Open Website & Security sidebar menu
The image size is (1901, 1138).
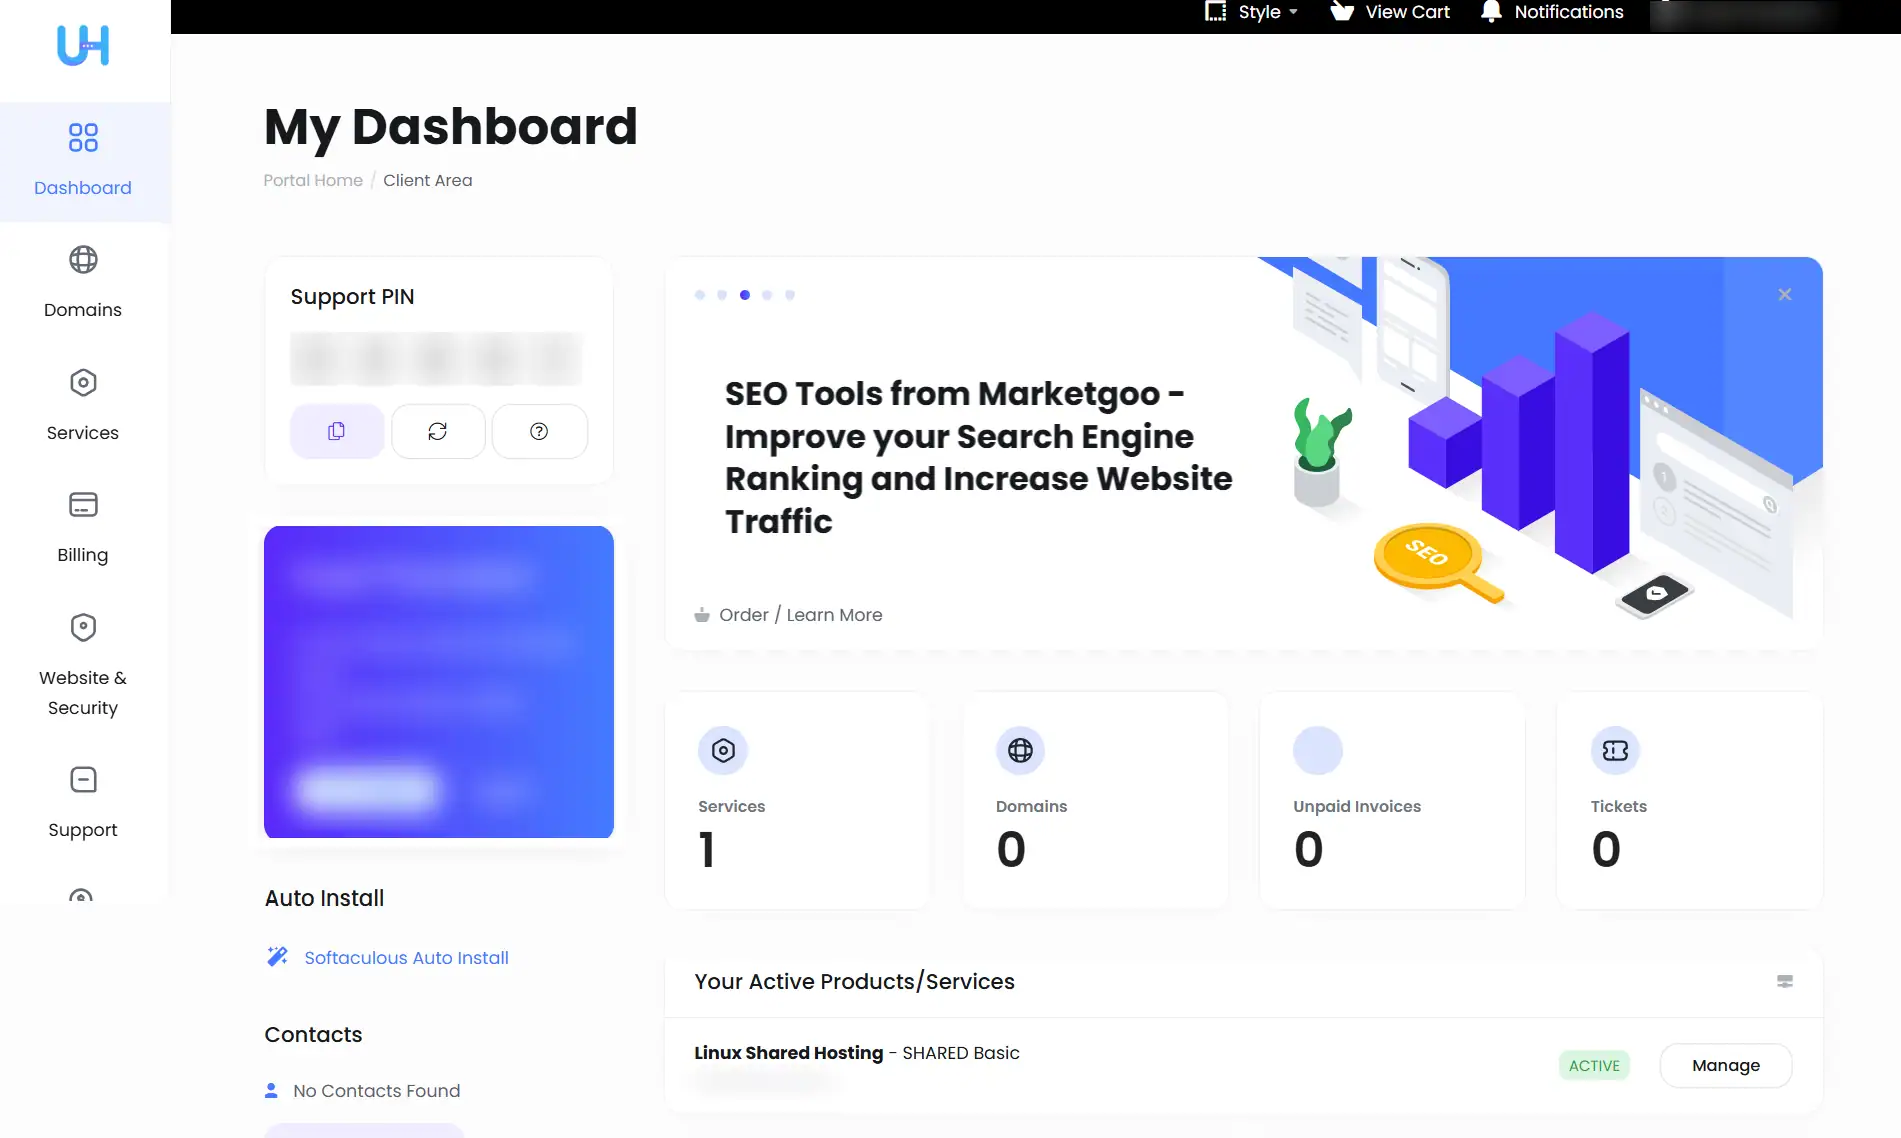(83, 665)
